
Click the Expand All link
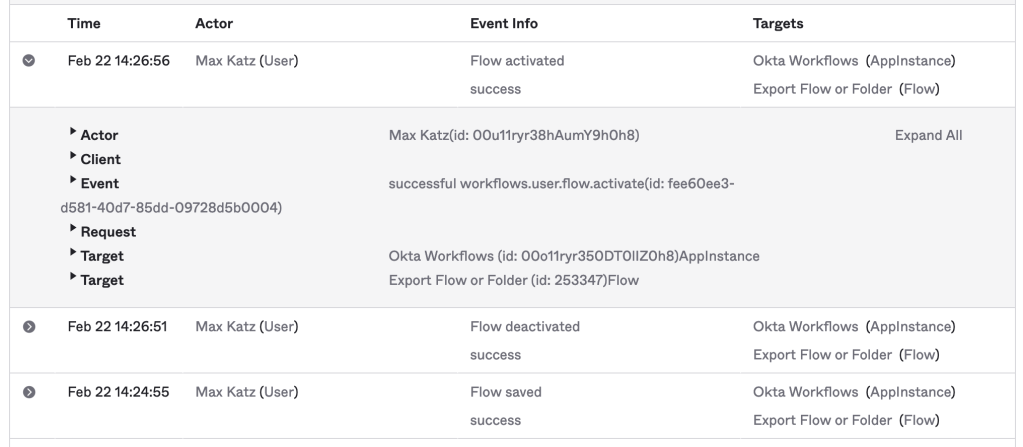tap(928, 135)
